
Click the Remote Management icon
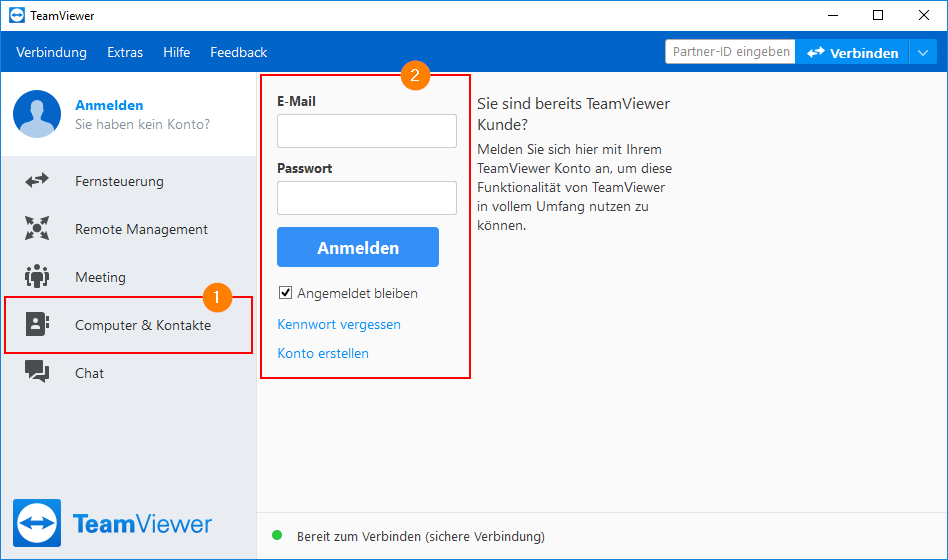37,228
